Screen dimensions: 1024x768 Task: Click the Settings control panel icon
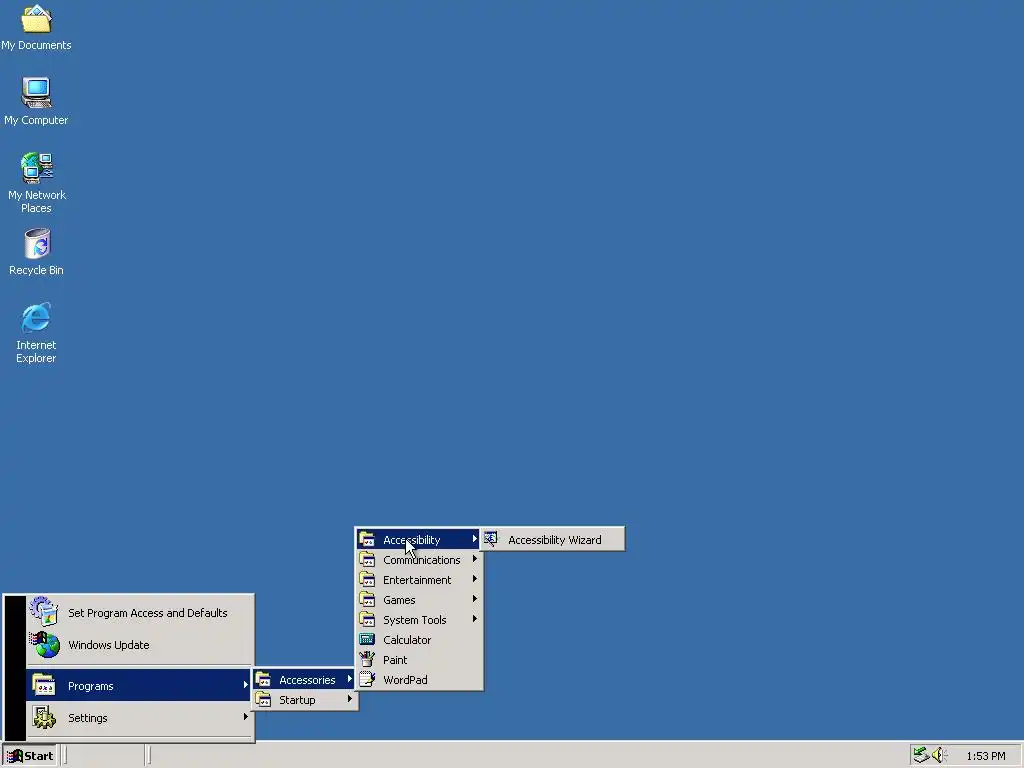click(44, 717)
